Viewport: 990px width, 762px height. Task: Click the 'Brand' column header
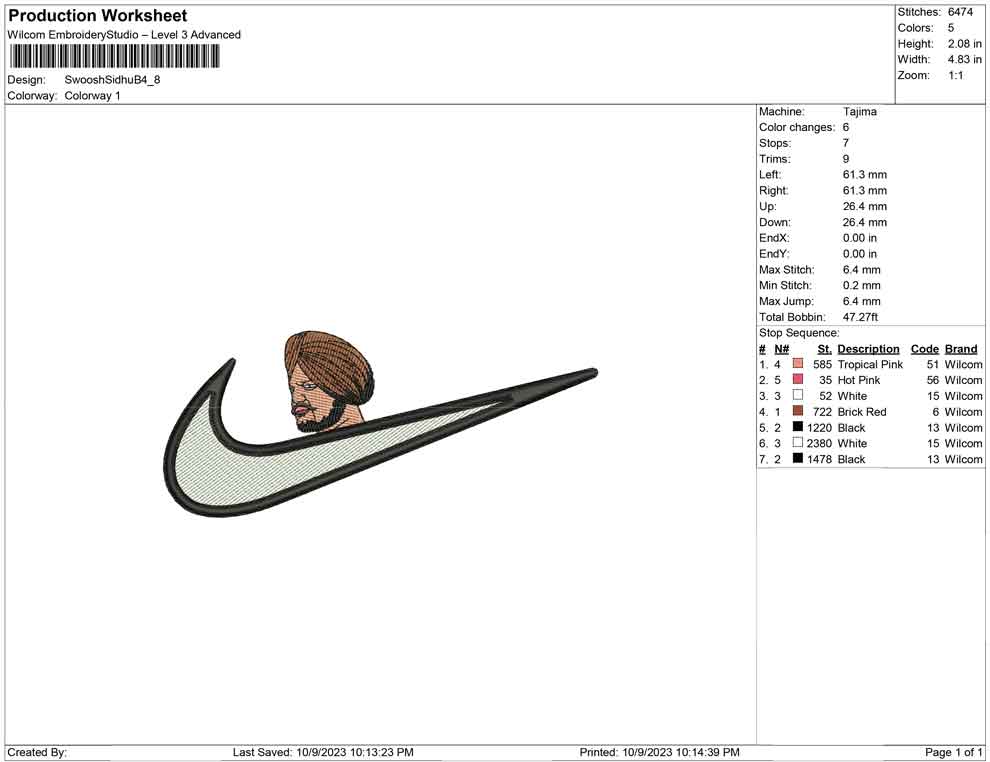click(x=961, y=349)
